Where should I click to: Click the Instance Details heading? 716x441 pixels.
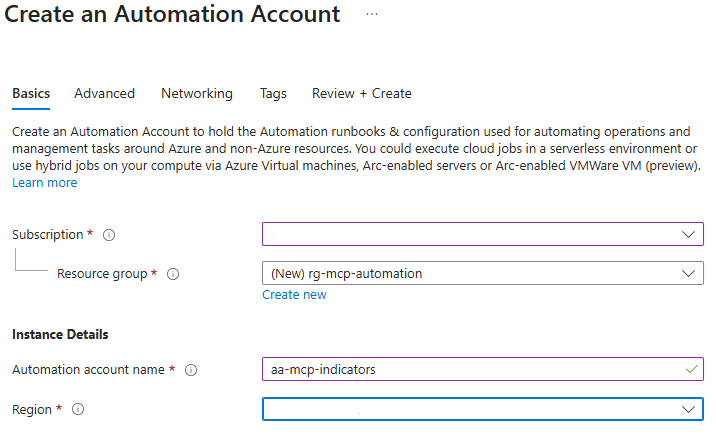[60, 335]
